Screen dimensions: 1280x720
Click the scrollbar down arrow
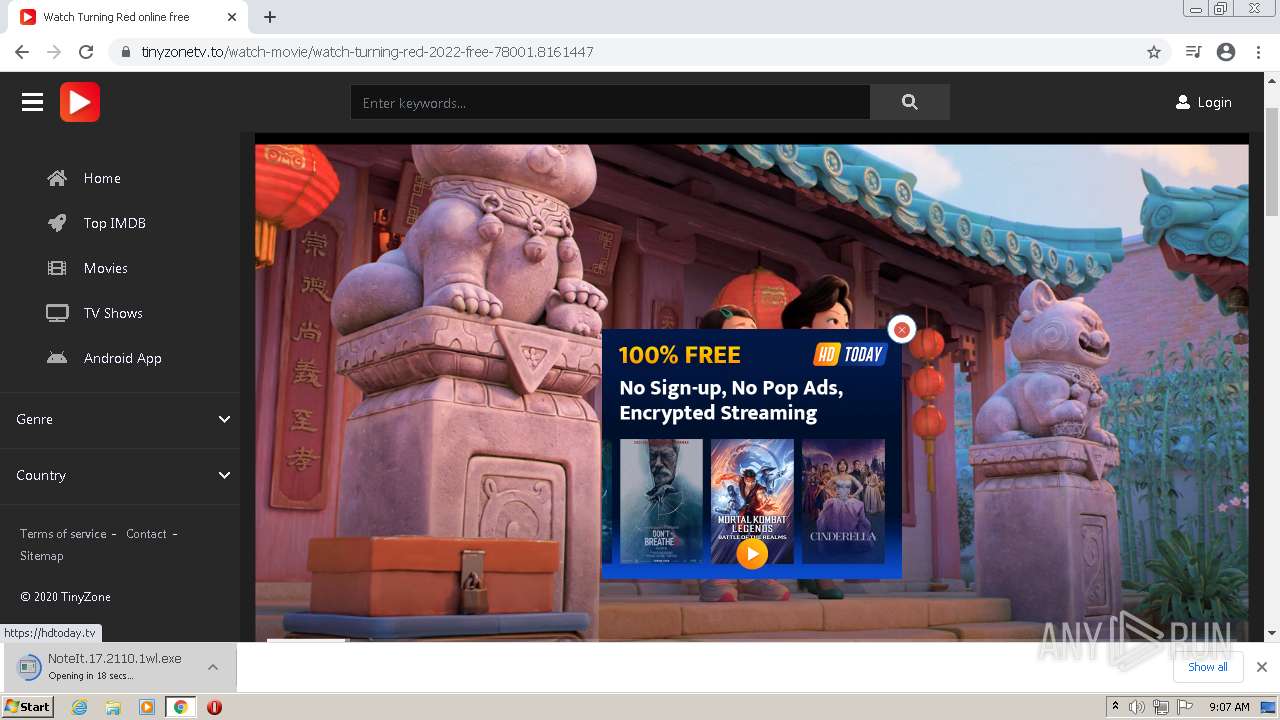tap(1272, 633)
